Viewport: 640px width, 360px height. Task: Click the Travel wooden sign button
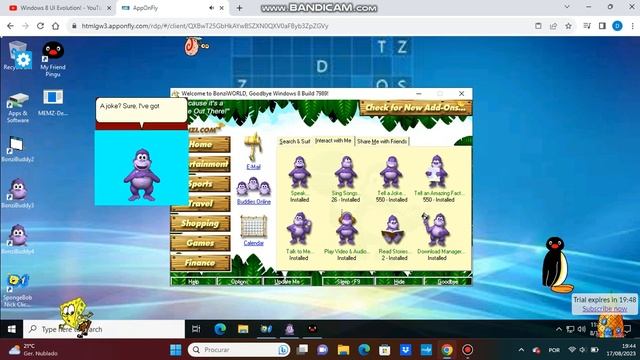click(200, 203)
